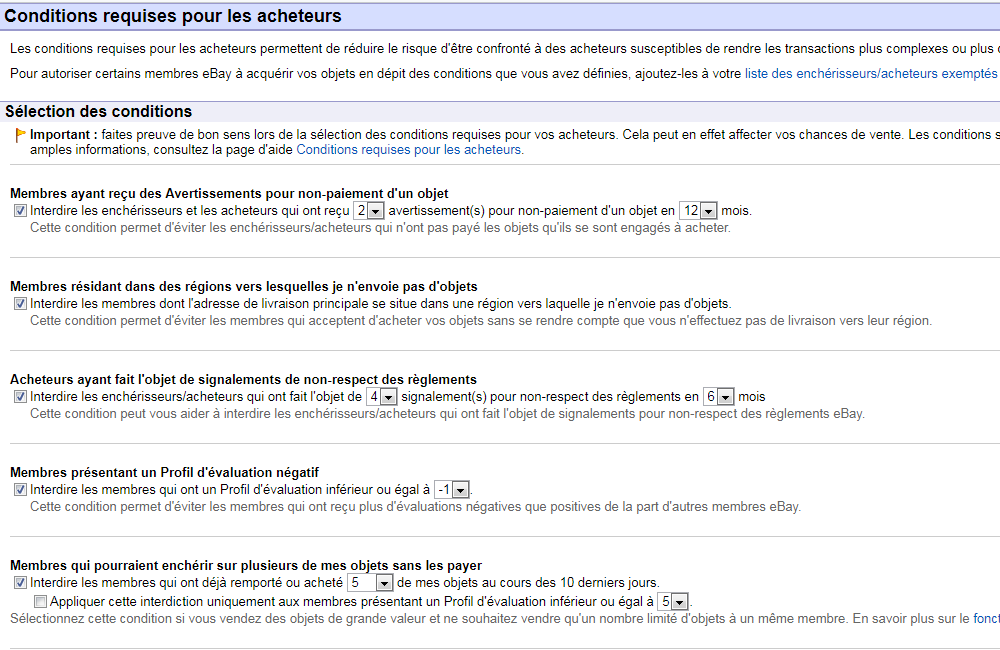Click heading 'Membres présentant un Profil d'évaluation négatif'
1000x650 pixels.
[165, 473]
